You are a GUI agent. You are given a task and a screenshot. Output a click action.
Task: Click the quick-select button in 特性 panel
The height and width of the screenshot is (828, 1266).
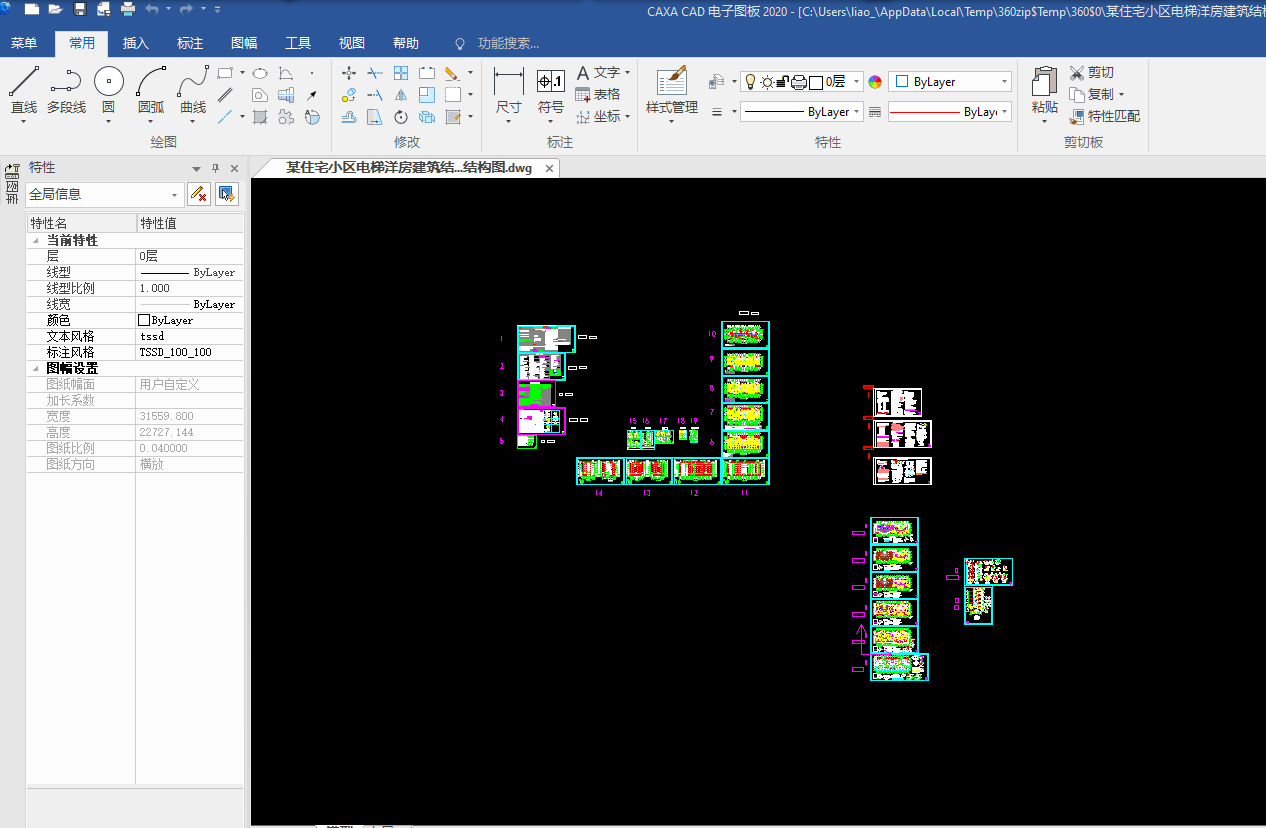click(x=227, y=194)
